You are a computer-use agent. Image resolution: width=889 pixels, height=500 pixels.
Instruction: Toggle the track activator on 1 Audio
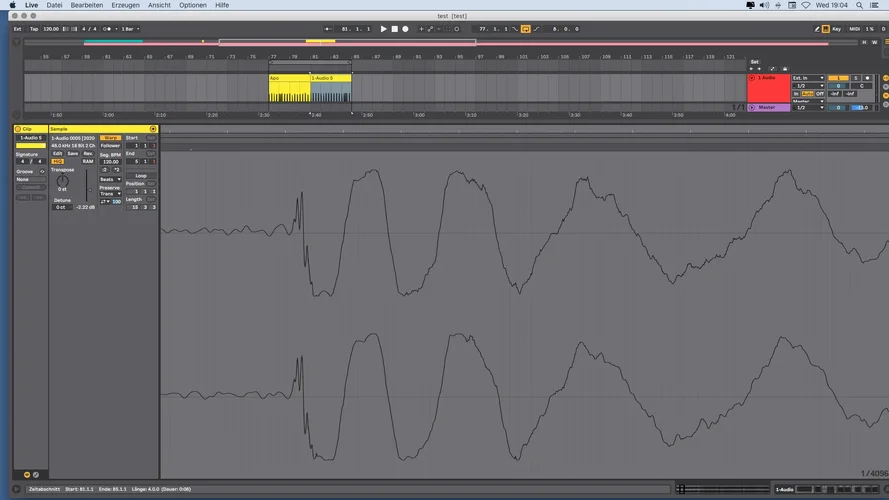[838, 78]
